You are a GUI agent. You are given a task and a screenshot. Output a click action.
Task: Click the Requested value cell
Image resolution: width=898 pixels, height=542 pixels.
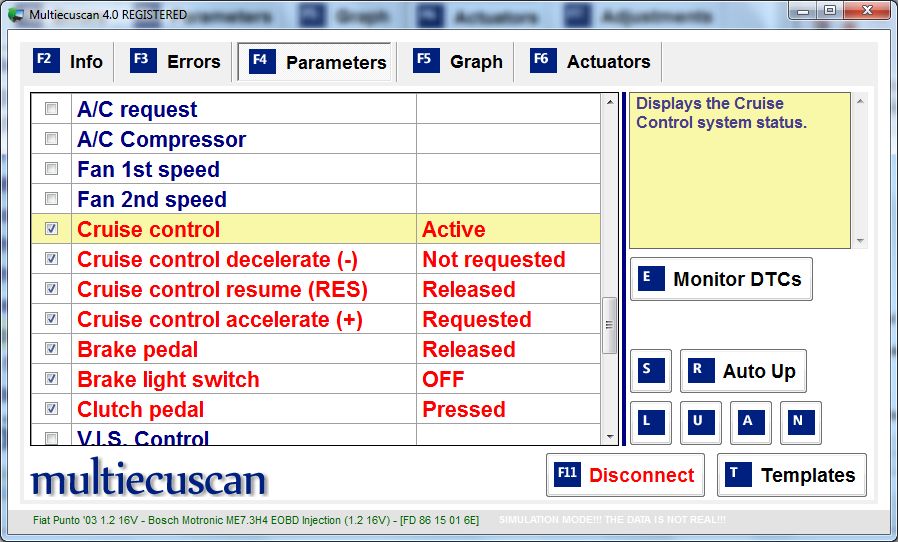click(509, 319)
